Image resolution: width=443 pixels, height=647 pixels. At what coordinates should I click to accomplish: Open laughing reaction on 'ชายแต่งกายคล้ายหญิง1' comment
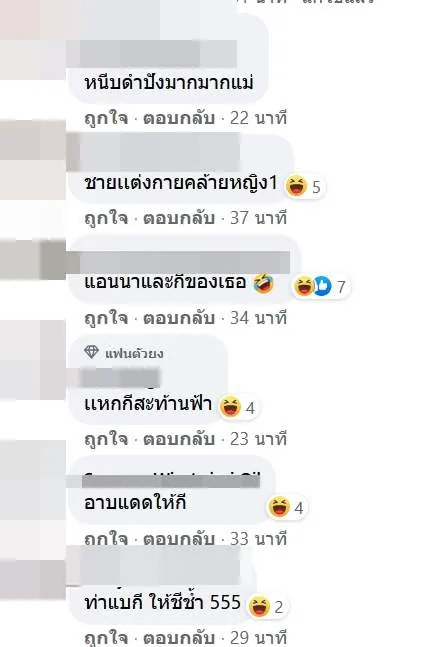(296, 186)
